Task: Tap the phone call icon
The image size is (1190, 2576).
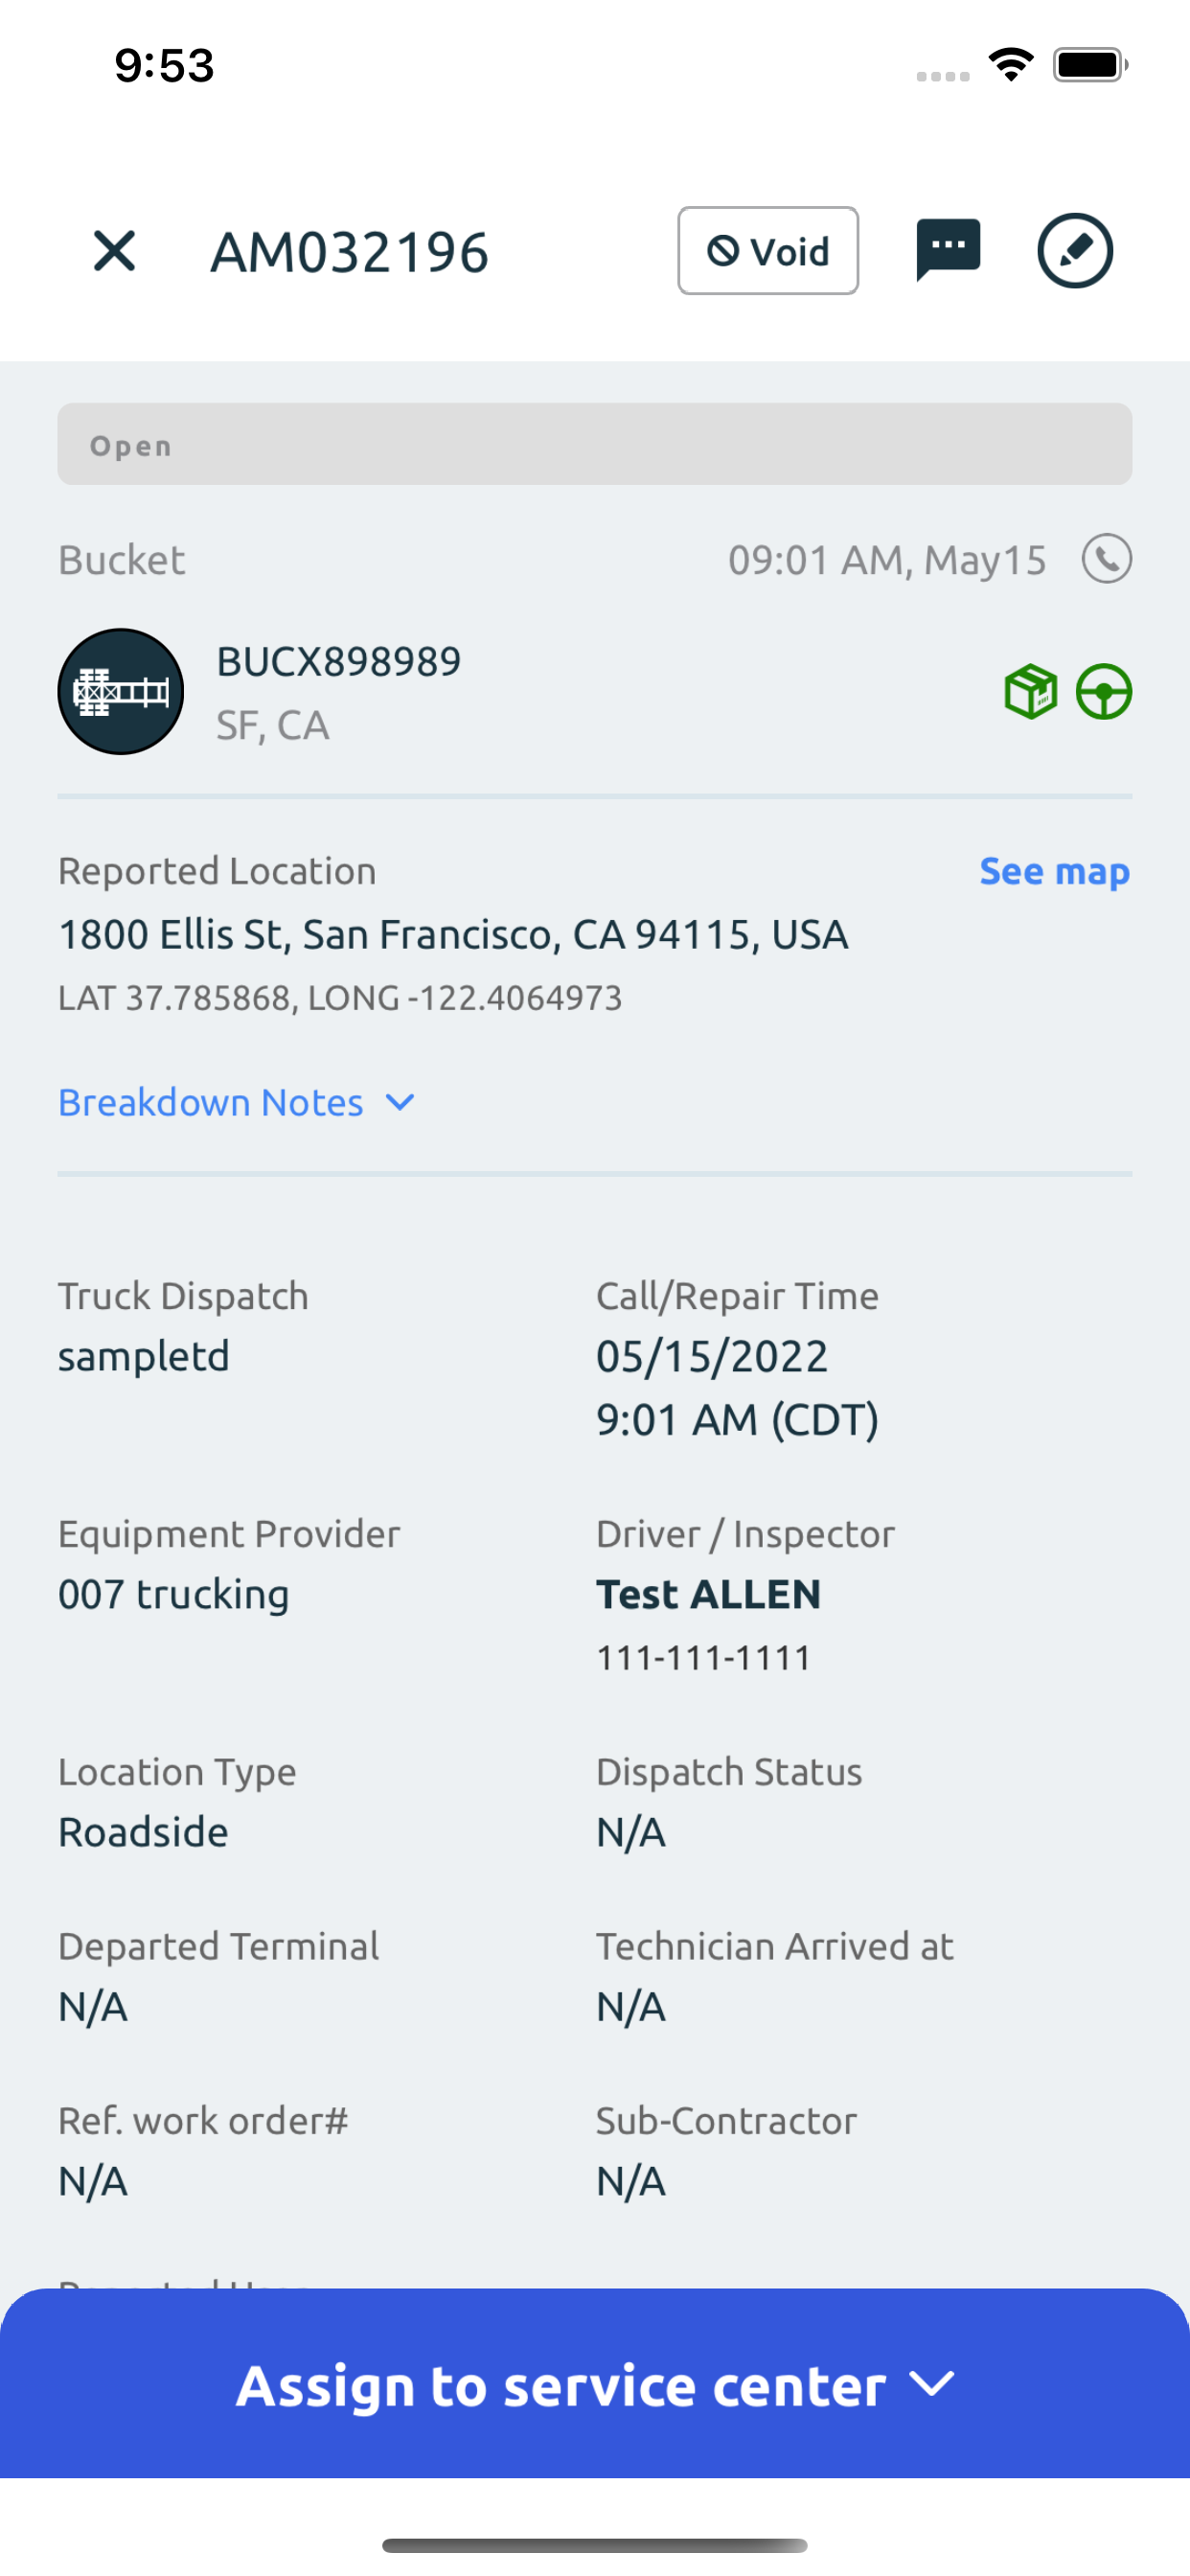Action: [1106, 559]
